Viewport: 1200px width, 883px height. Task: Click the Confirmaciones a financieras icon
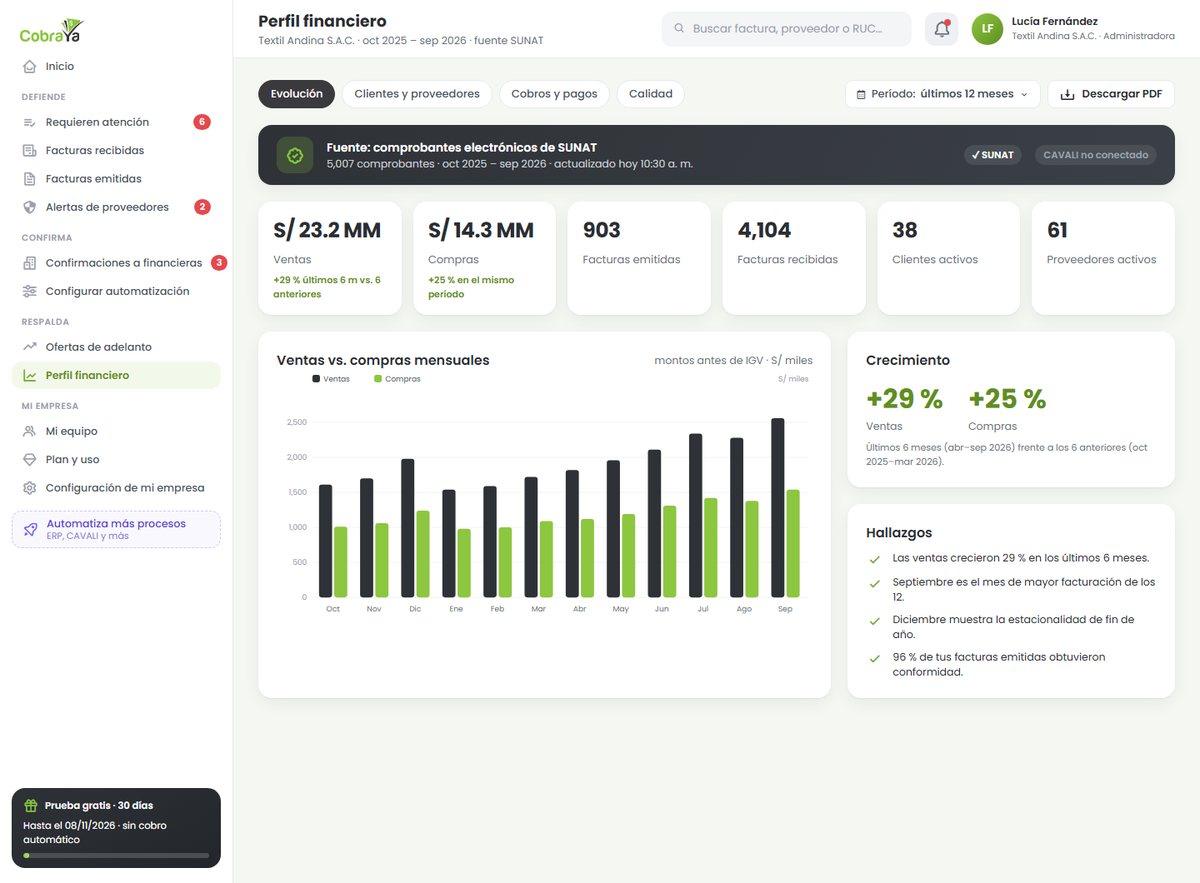point(30,263)
